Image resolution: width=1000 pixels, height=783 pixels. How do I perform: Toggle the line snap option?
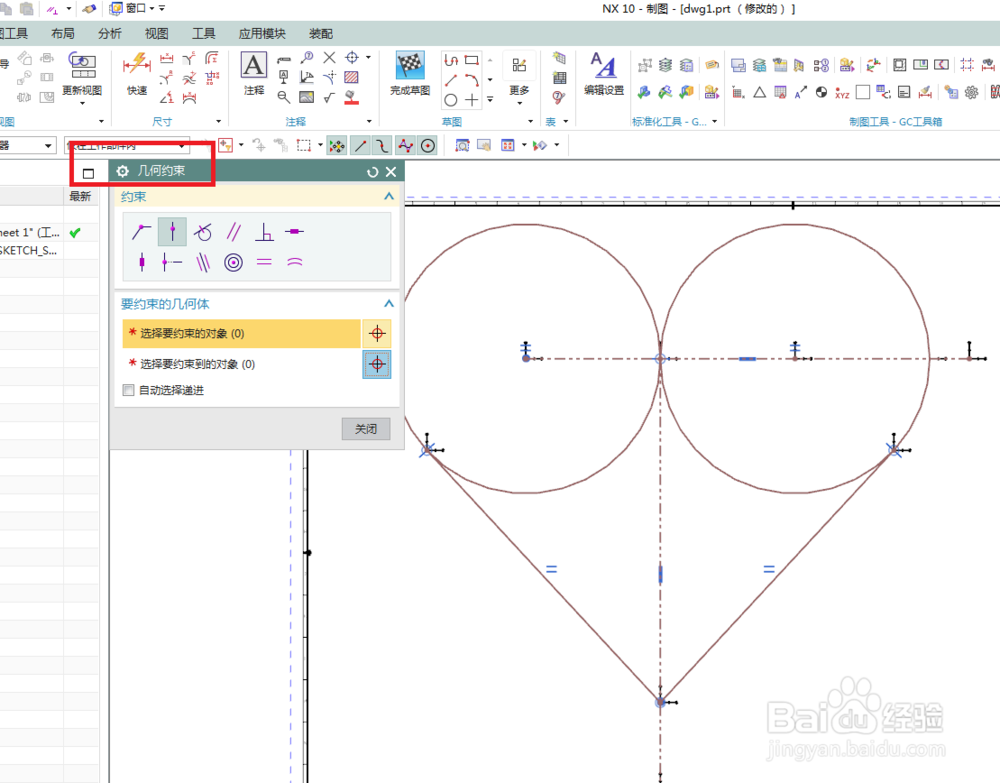pyautogui.click(x=360, y=146)
